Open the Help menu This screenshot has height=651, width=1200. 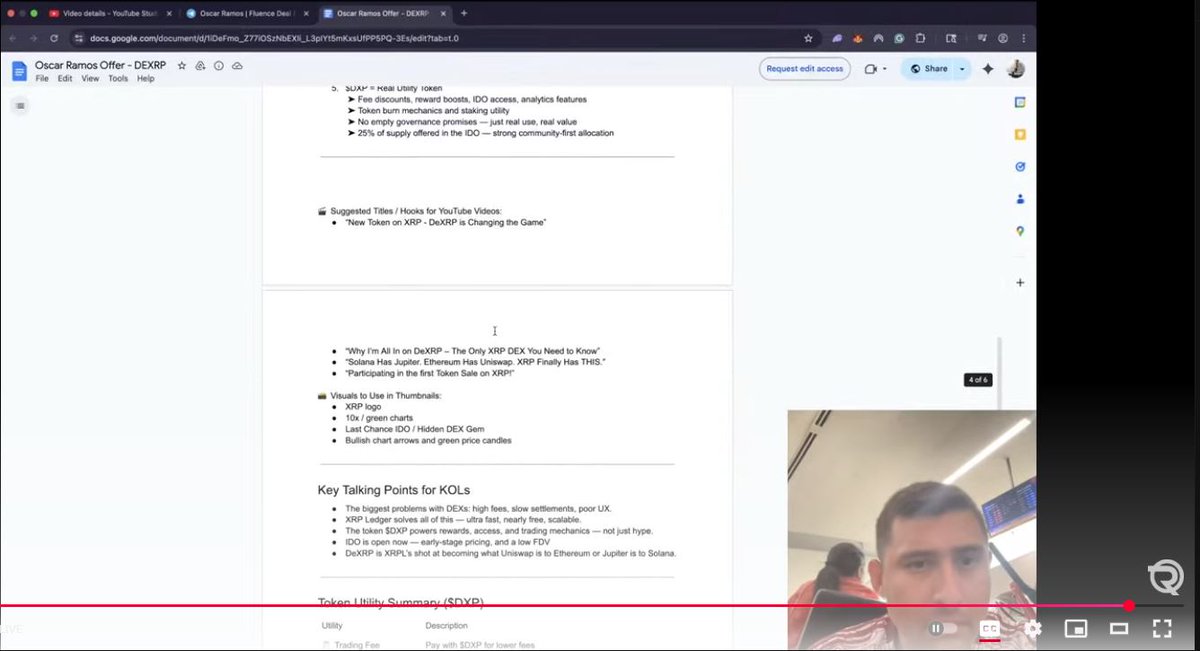click(x=146, y=78)
